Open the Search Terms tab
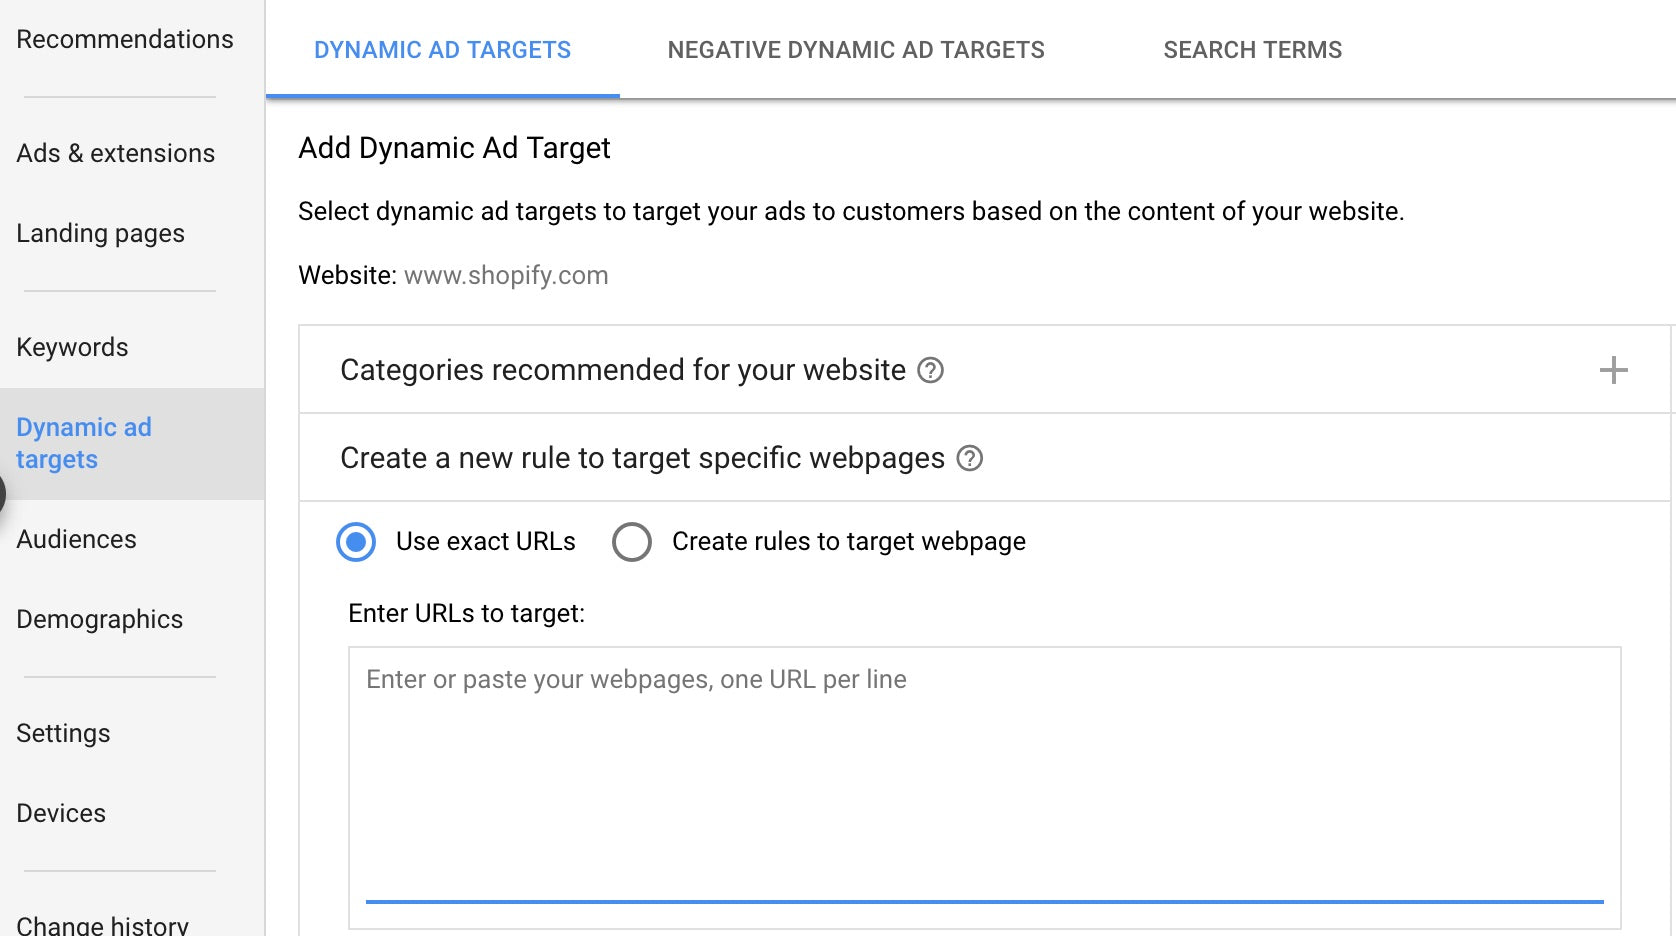1676x936 pixels. pyautogui.click(x=1252, y=49)
